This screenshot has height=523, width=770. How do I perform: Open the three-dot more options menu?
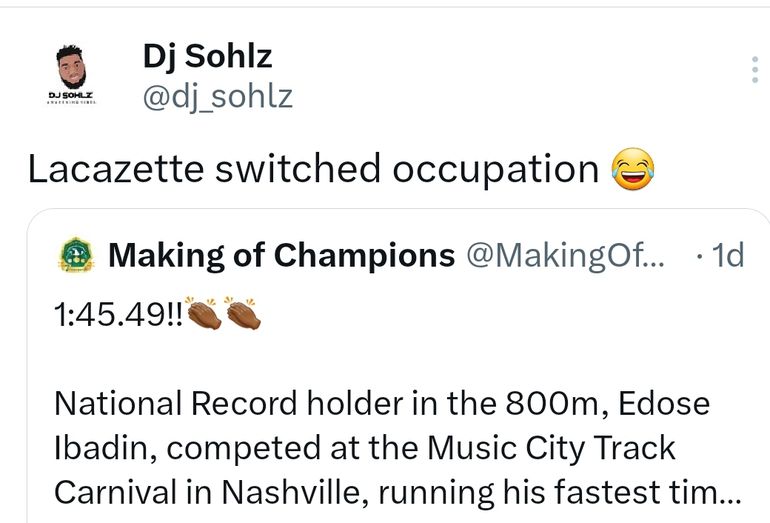[754, 70]
